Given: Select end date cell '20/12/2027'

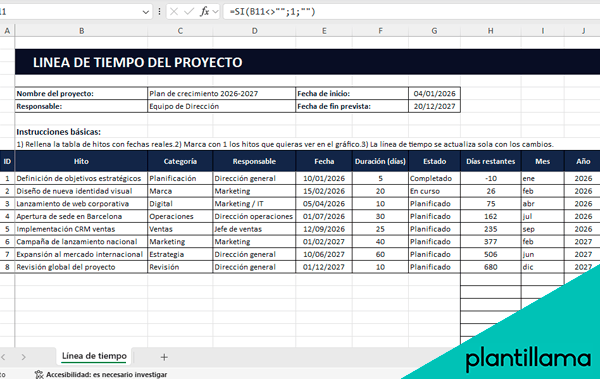Looking at the screenshot, I should [x=434, y=106].
